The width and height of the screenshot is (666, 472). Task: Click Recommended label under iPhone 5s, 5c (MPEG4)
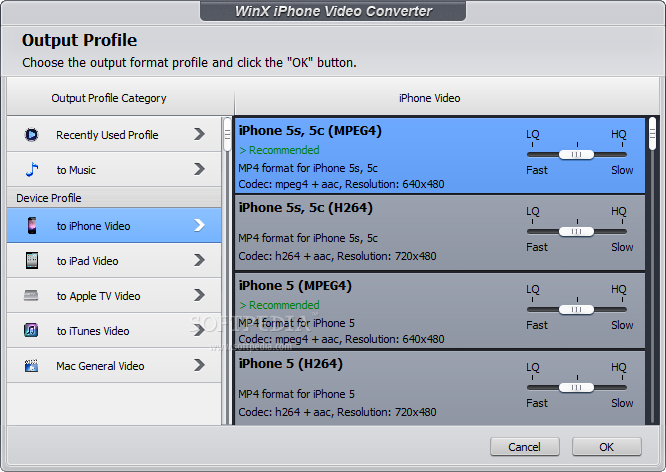(x=279, y=150)
